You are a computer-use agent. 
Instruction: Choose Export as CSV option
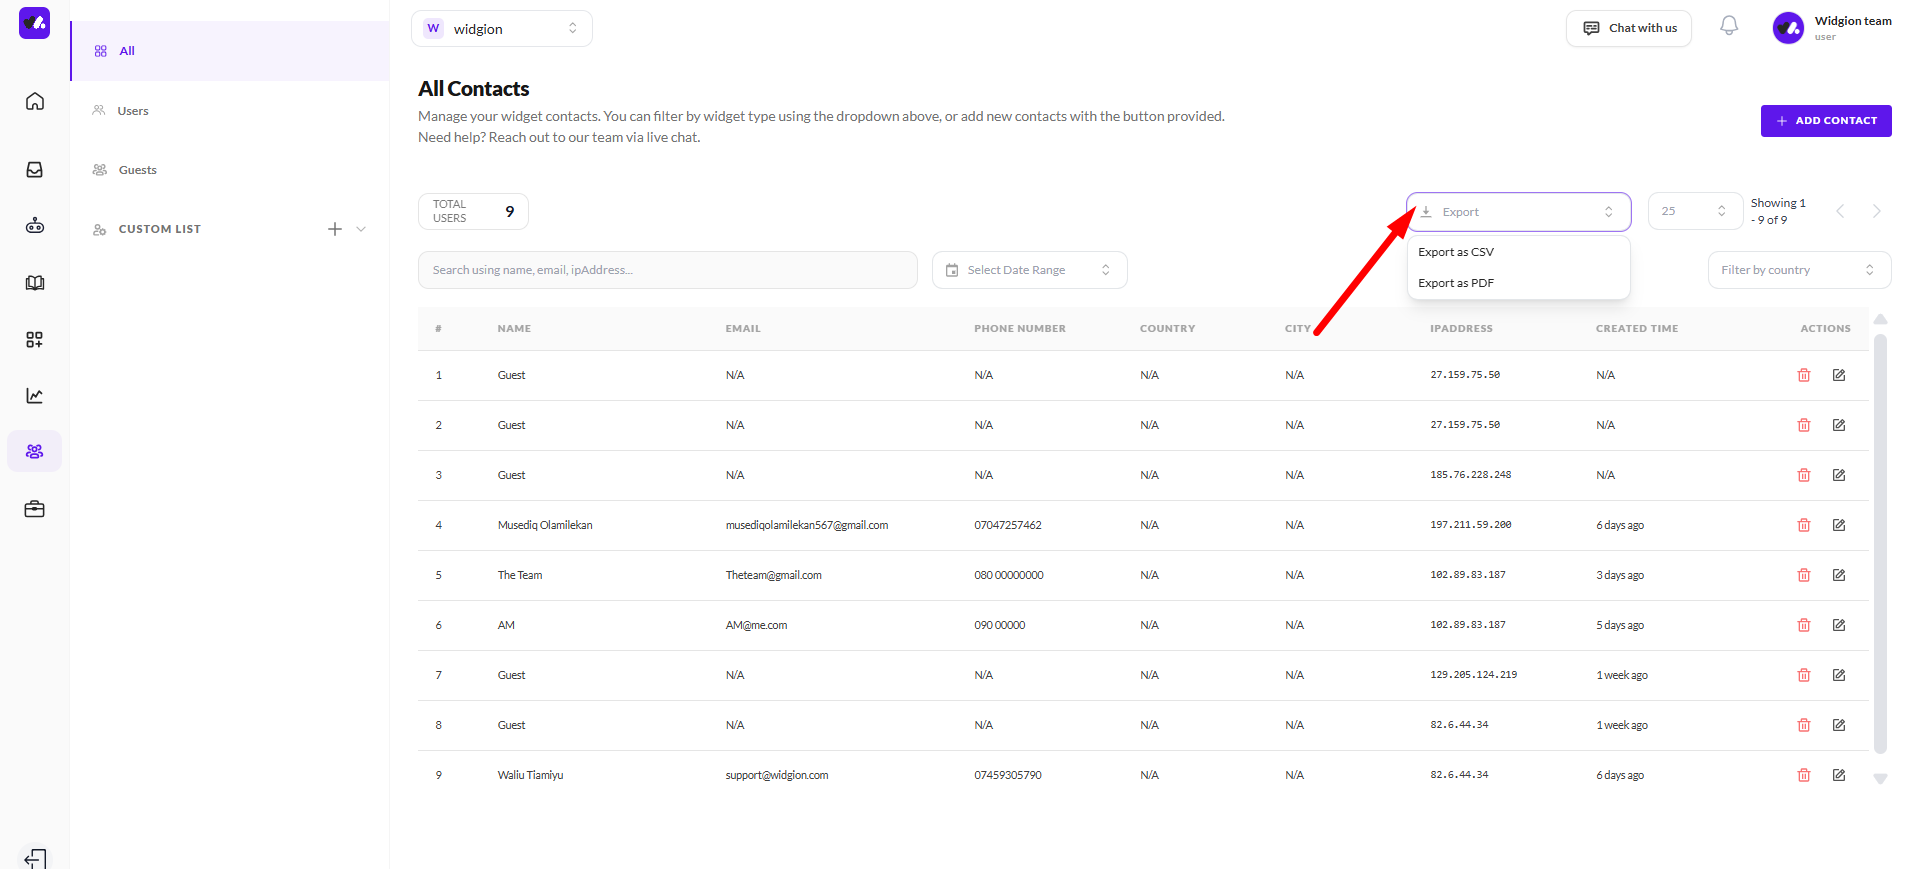(x=1456, y=252)
